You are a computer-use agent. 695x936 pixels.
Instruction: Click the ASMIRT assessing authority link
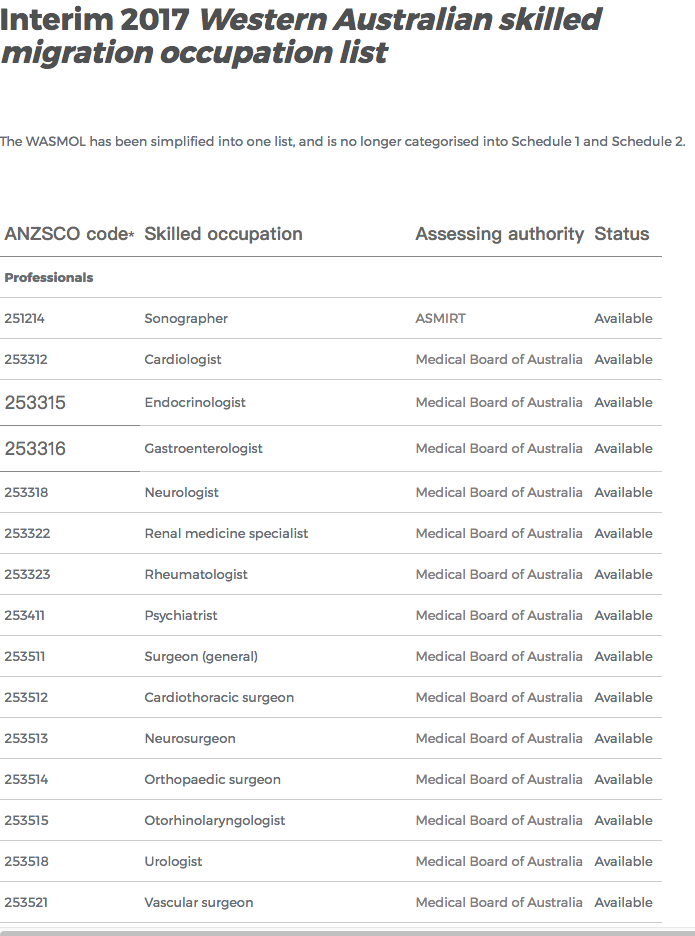(440, 319)
